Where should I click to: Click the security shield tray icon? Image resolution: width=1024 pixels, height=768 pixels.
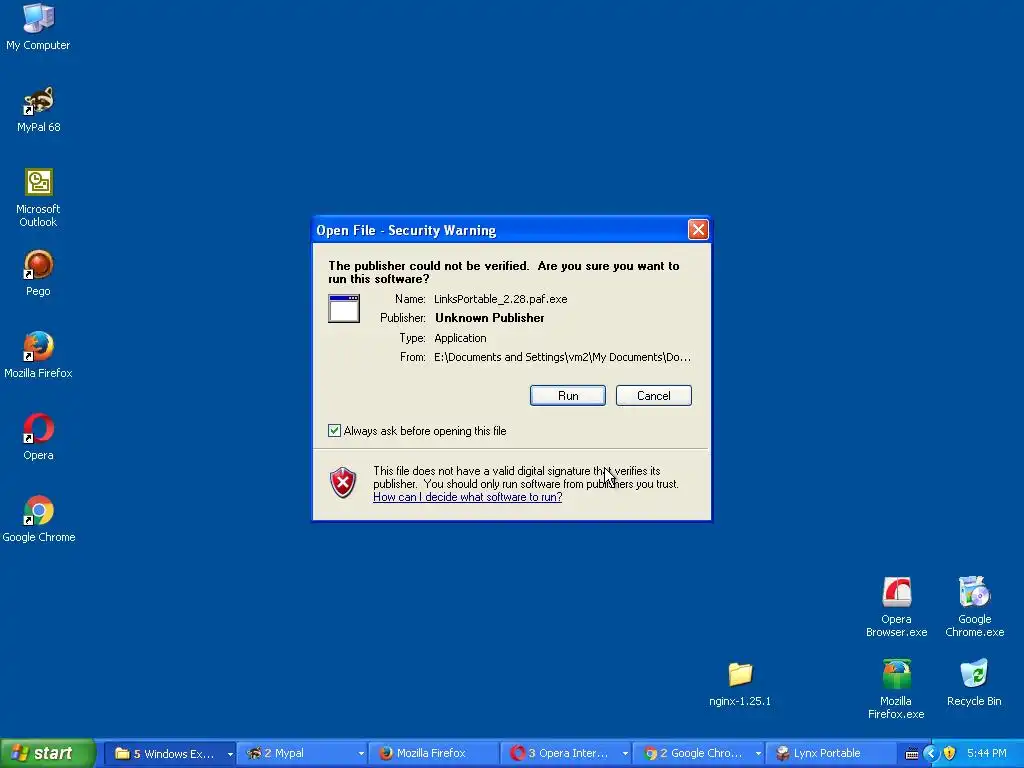950,753
